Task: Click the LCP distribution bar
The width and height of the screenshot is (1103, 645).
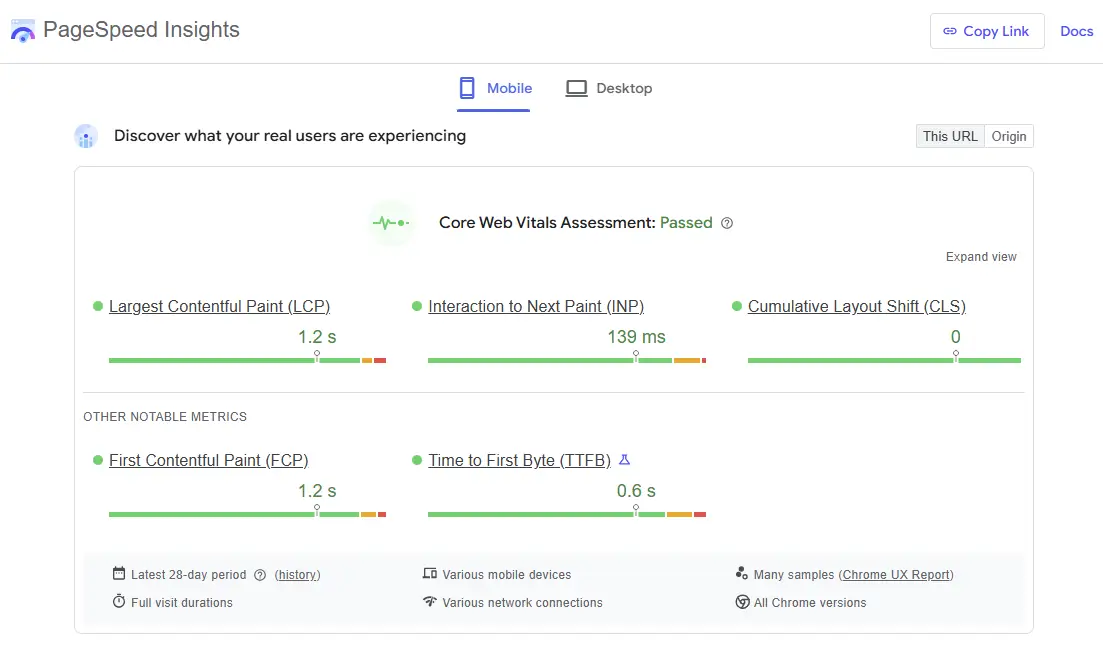Action: 248,360
